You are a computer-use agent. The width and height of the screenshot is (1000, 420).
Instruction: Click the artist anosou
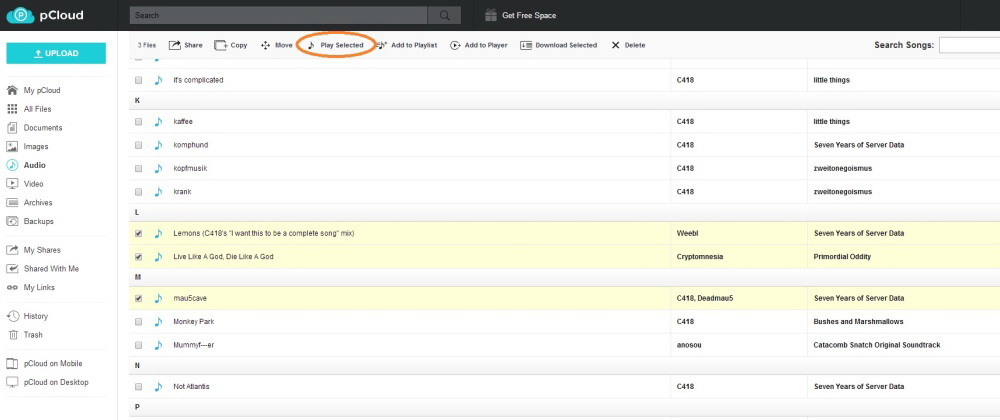point(689,345)
